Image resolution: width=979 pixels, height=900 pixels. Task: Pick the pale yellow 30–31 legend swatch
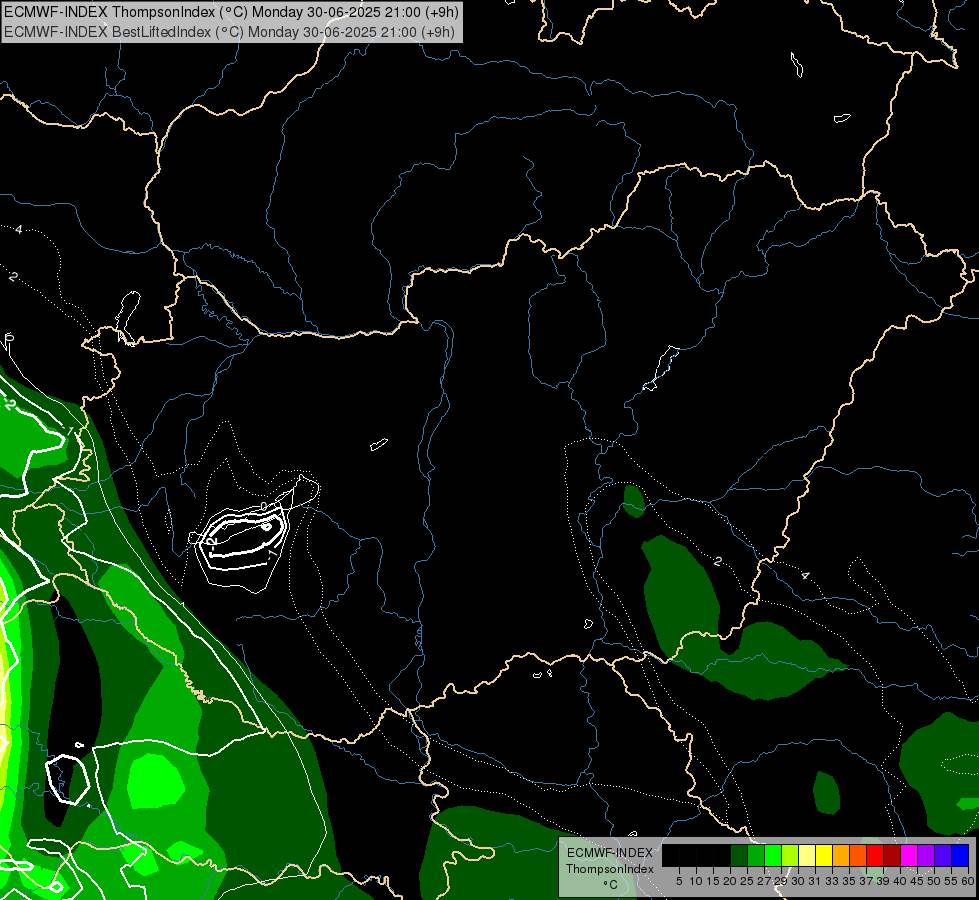tap(807, 855)
